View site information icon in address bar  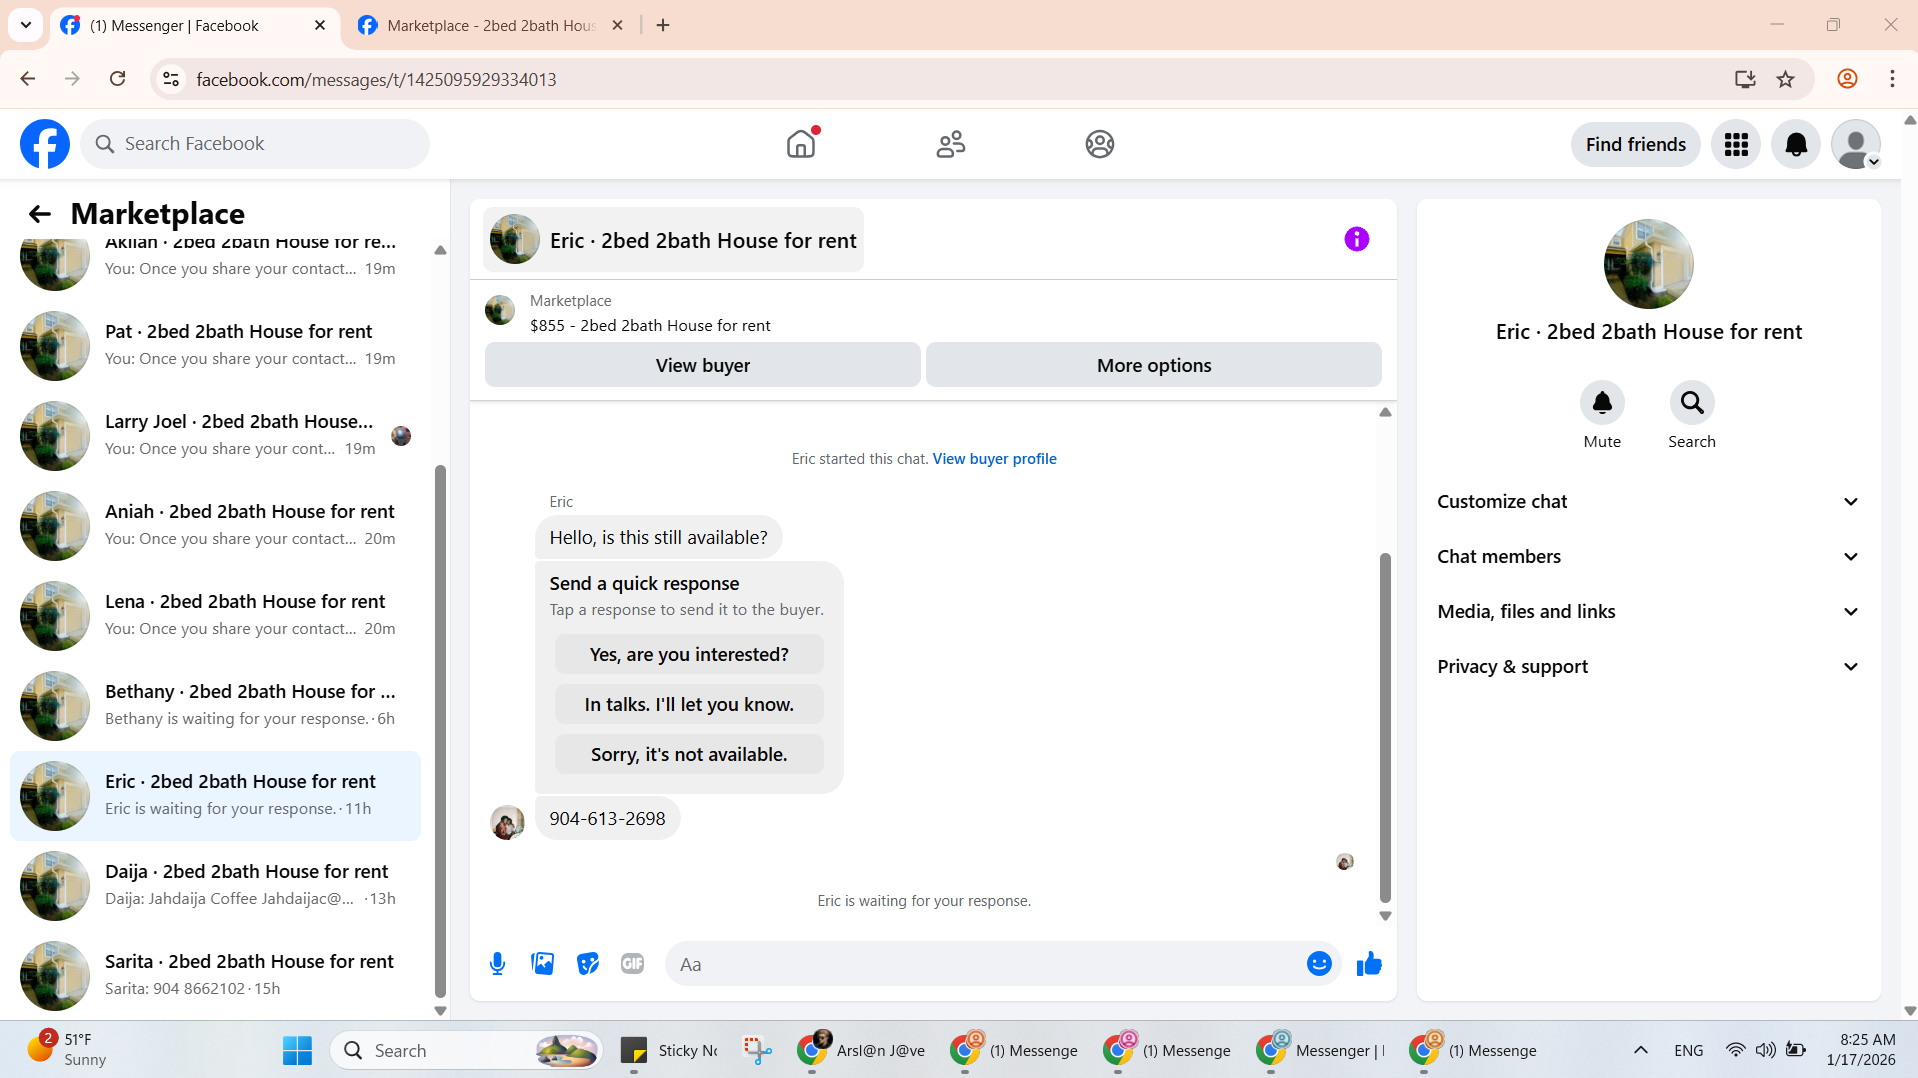[171, 79]
